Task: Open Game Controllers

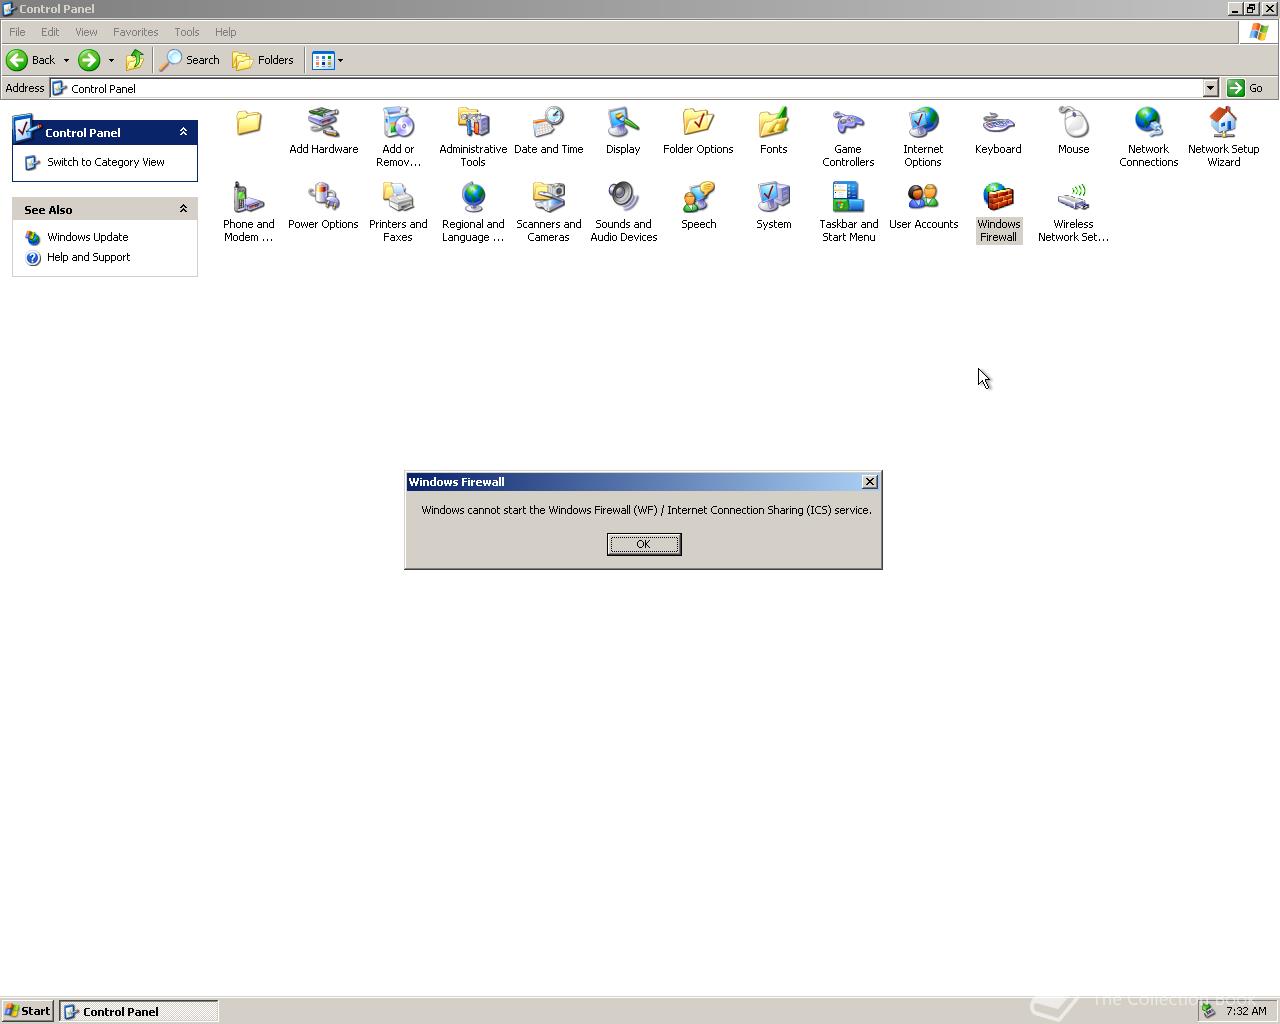Action: pyautogui.click(x=848, y=138)
